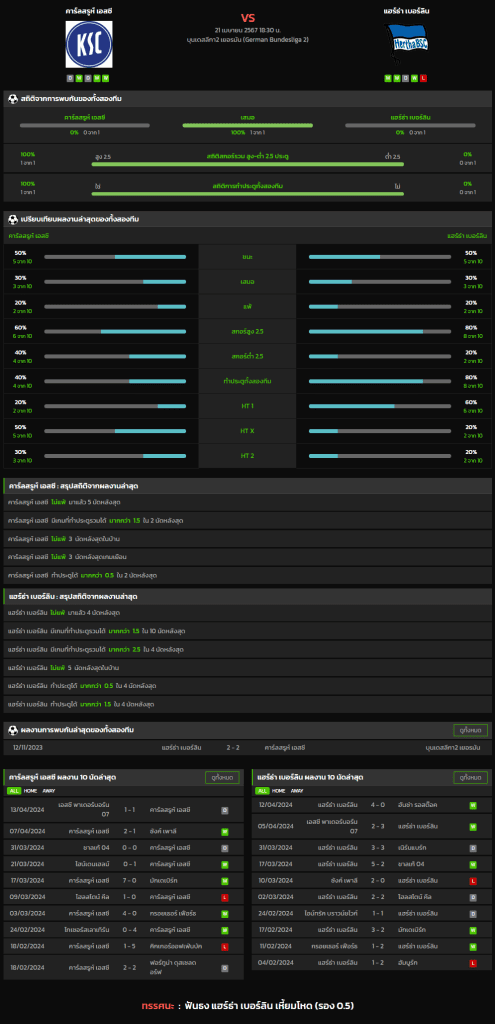Click Hertha 24/02/2024 match row with 1 - 1
This screenshot has height=1024, width=495.
click(x=372, y=912)
